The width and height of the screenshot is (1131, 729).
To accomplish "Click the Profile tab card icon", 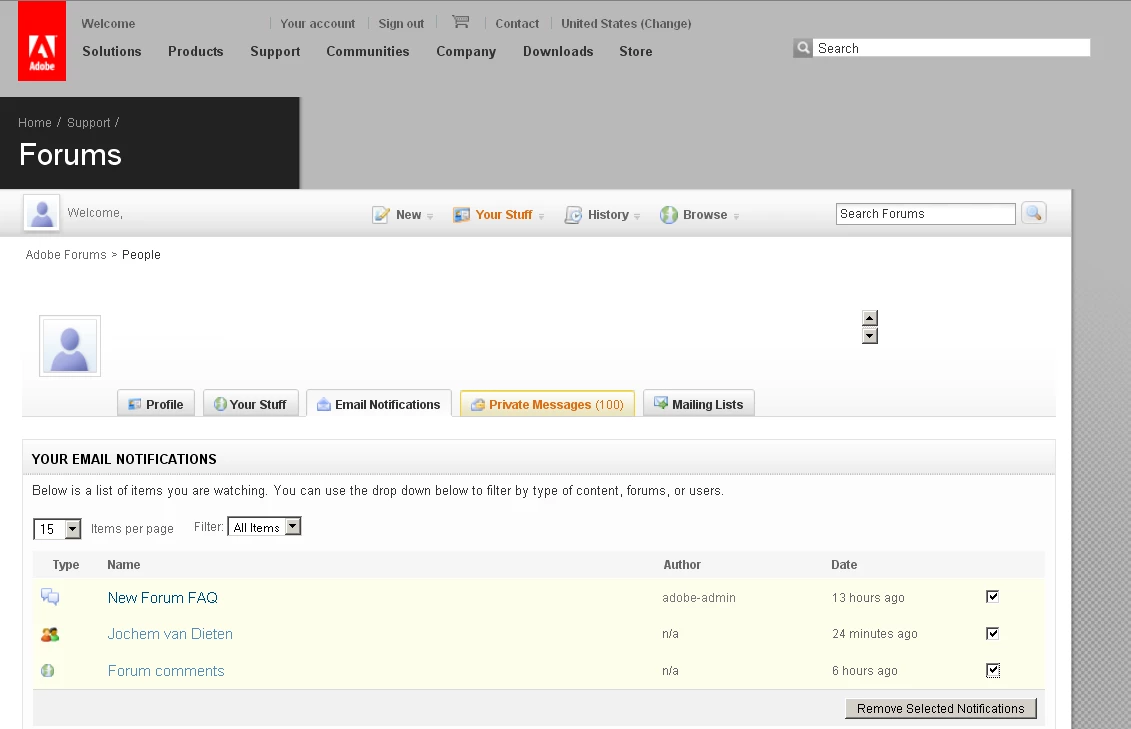I will tap(134, 405).
